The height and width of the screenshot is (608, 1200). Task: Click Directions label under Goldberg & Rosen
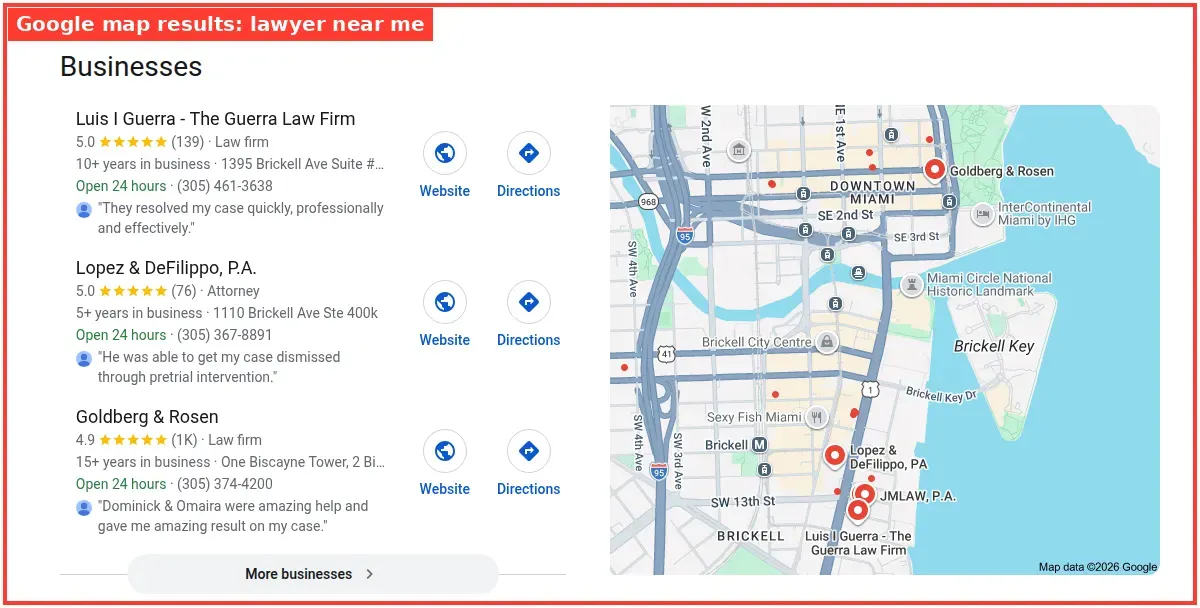(529, 489)
